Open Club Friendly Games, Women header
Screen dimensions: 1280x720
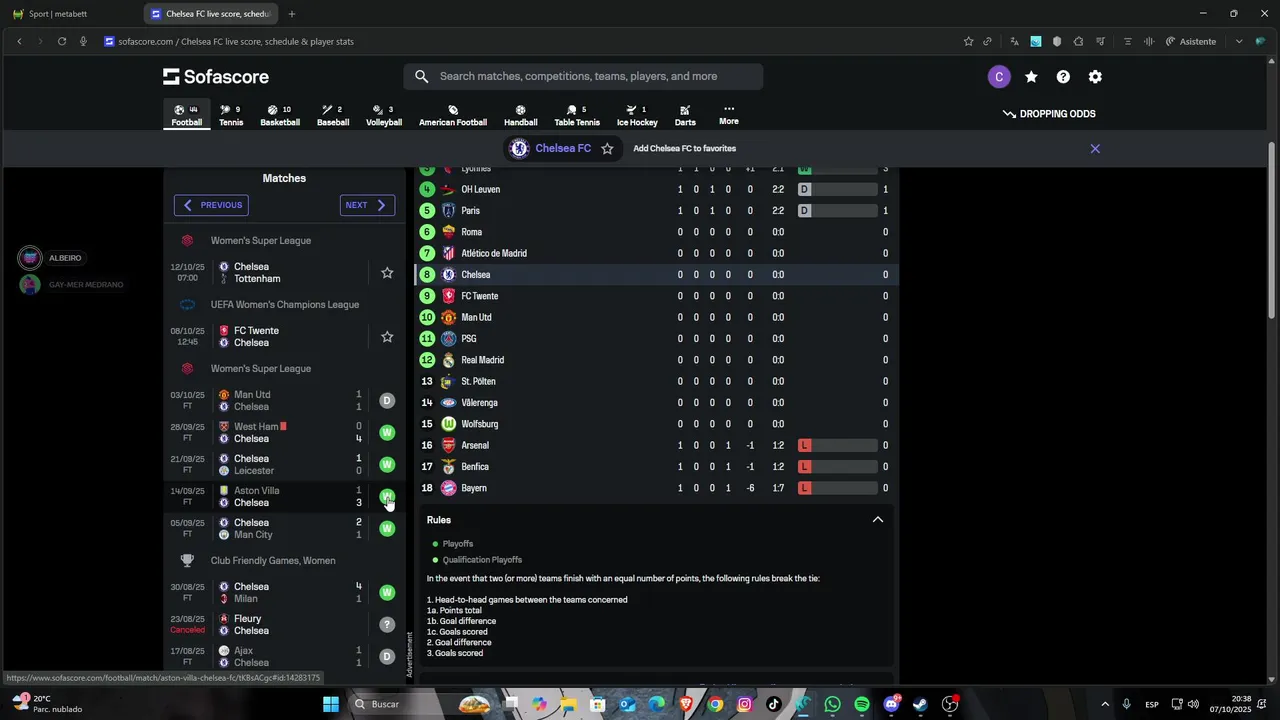pos(284,561)
